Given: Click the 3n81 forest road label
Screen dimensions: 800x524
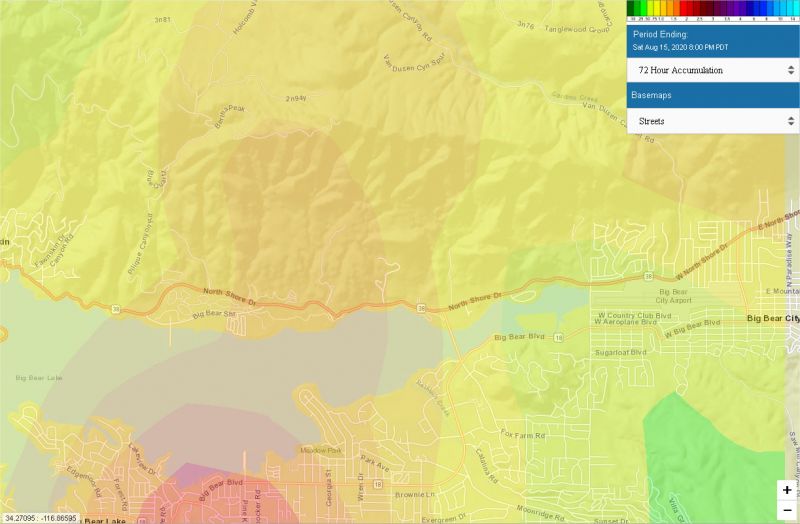Looking at the screenshot, I should pos(162,20).
